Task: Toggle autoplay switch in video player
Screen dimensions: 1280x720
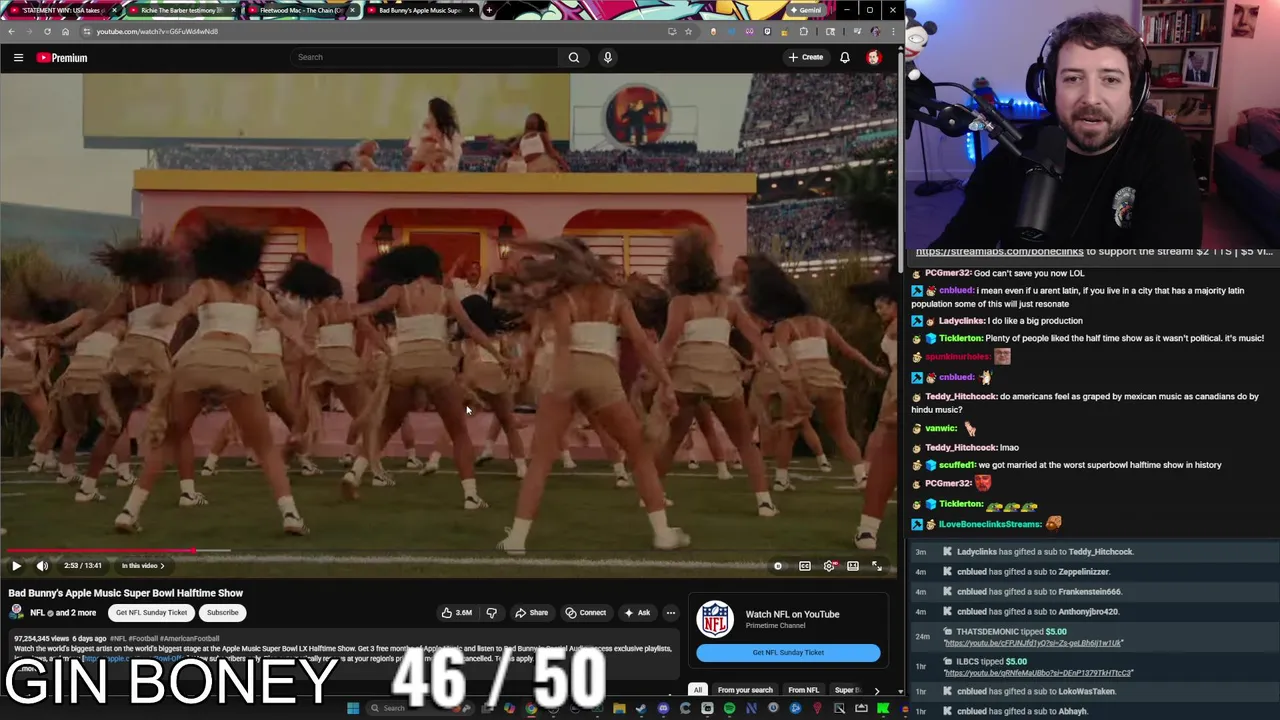Action: (778, 566)
